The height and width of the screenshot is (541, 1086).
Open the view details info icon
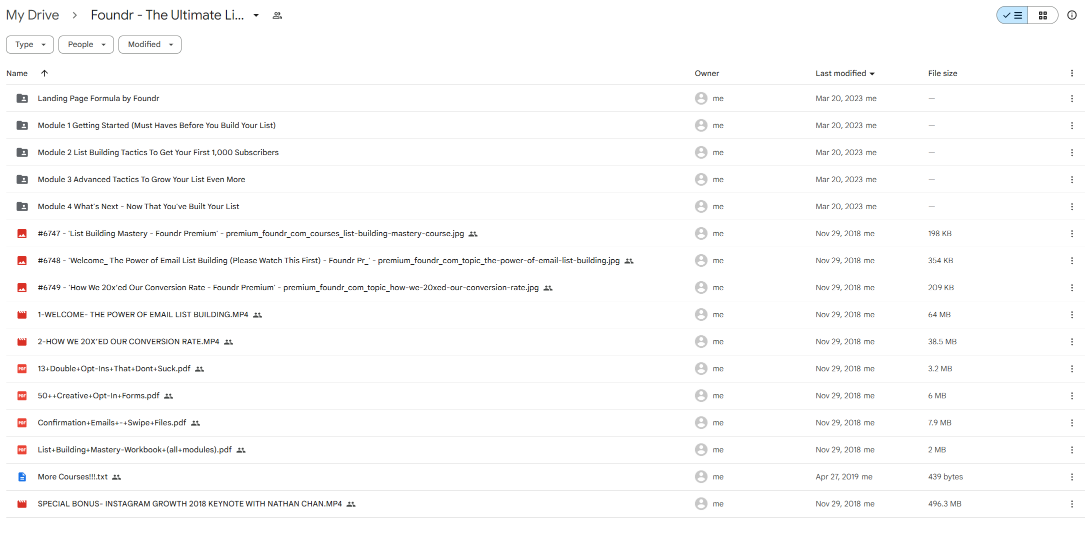(1072, 15)
